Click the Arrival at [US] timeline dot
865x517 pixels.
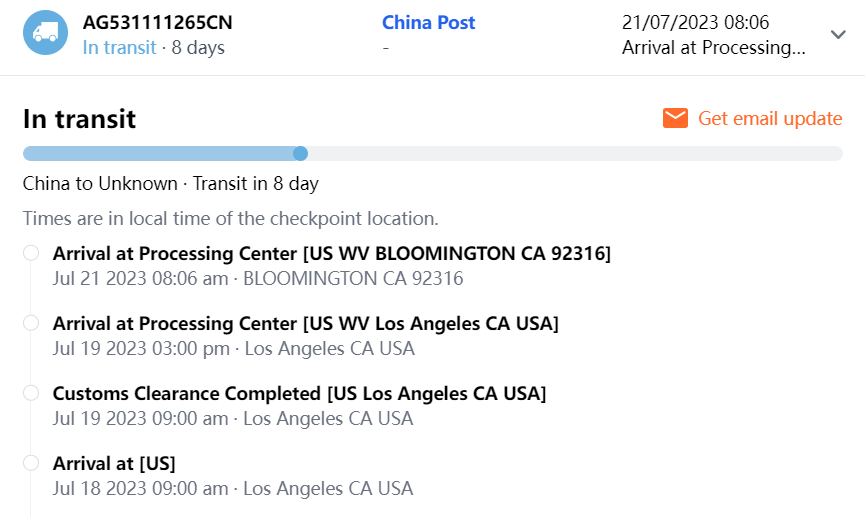31,463
